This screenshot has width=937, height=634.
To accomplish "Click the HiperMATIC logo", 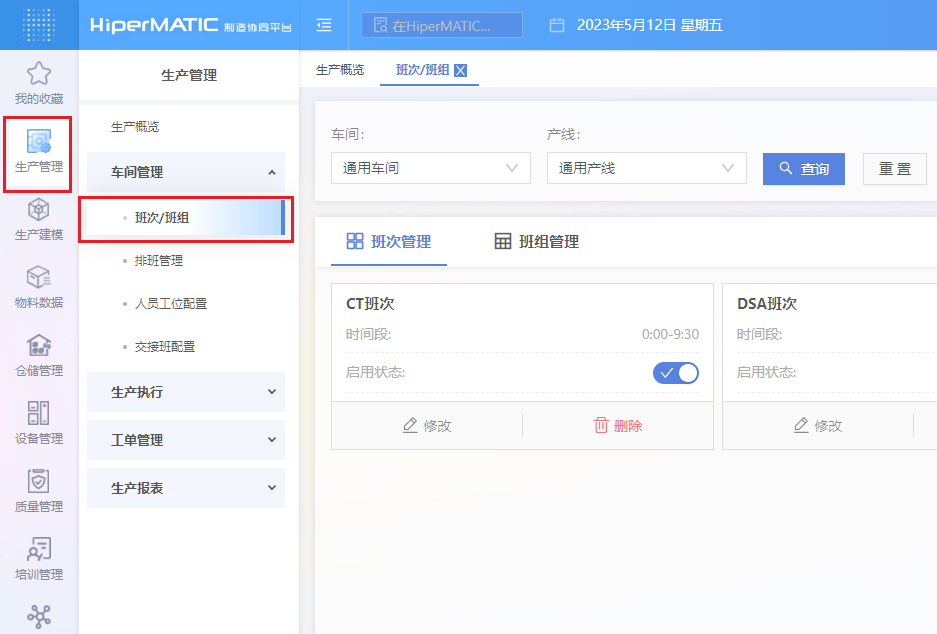I will [x=191, y=25].
